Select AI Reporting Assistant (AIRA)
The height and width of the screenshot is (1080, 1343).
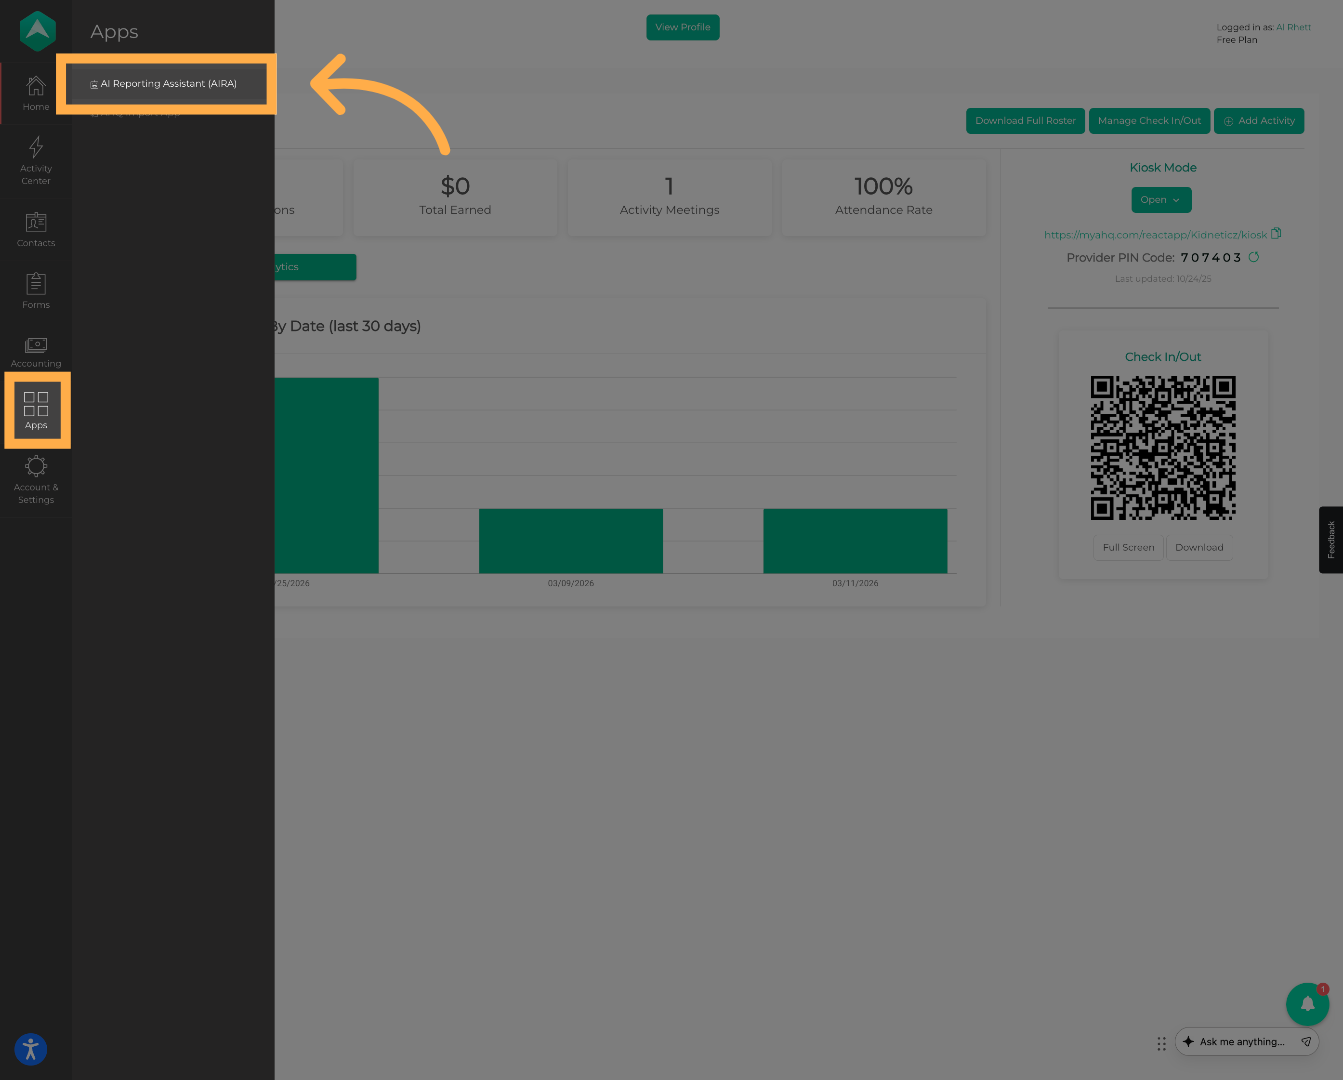167,84
